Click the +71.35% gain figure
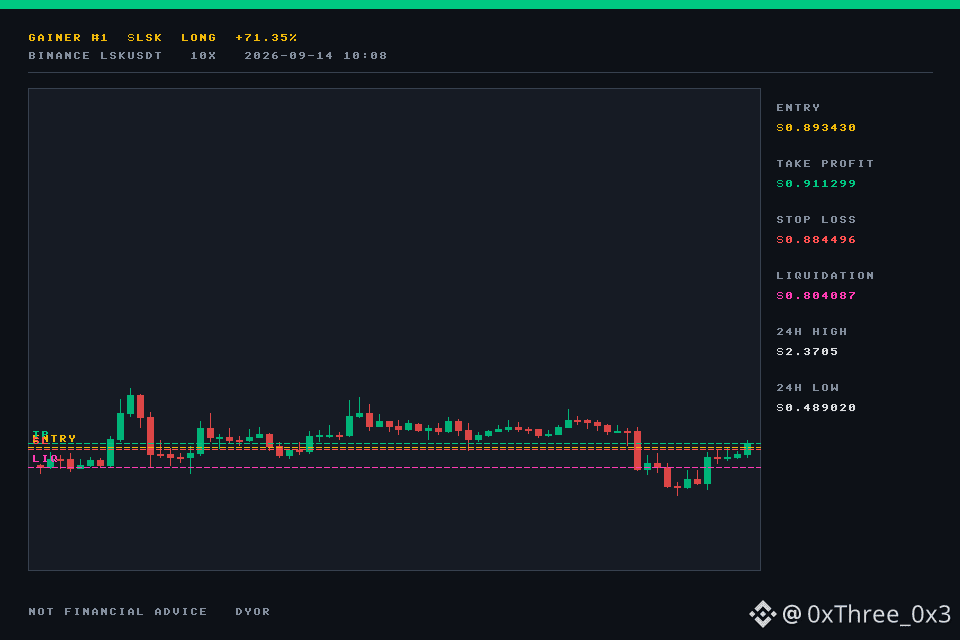This screenshot has width=960, height=640. coord(266,37)
